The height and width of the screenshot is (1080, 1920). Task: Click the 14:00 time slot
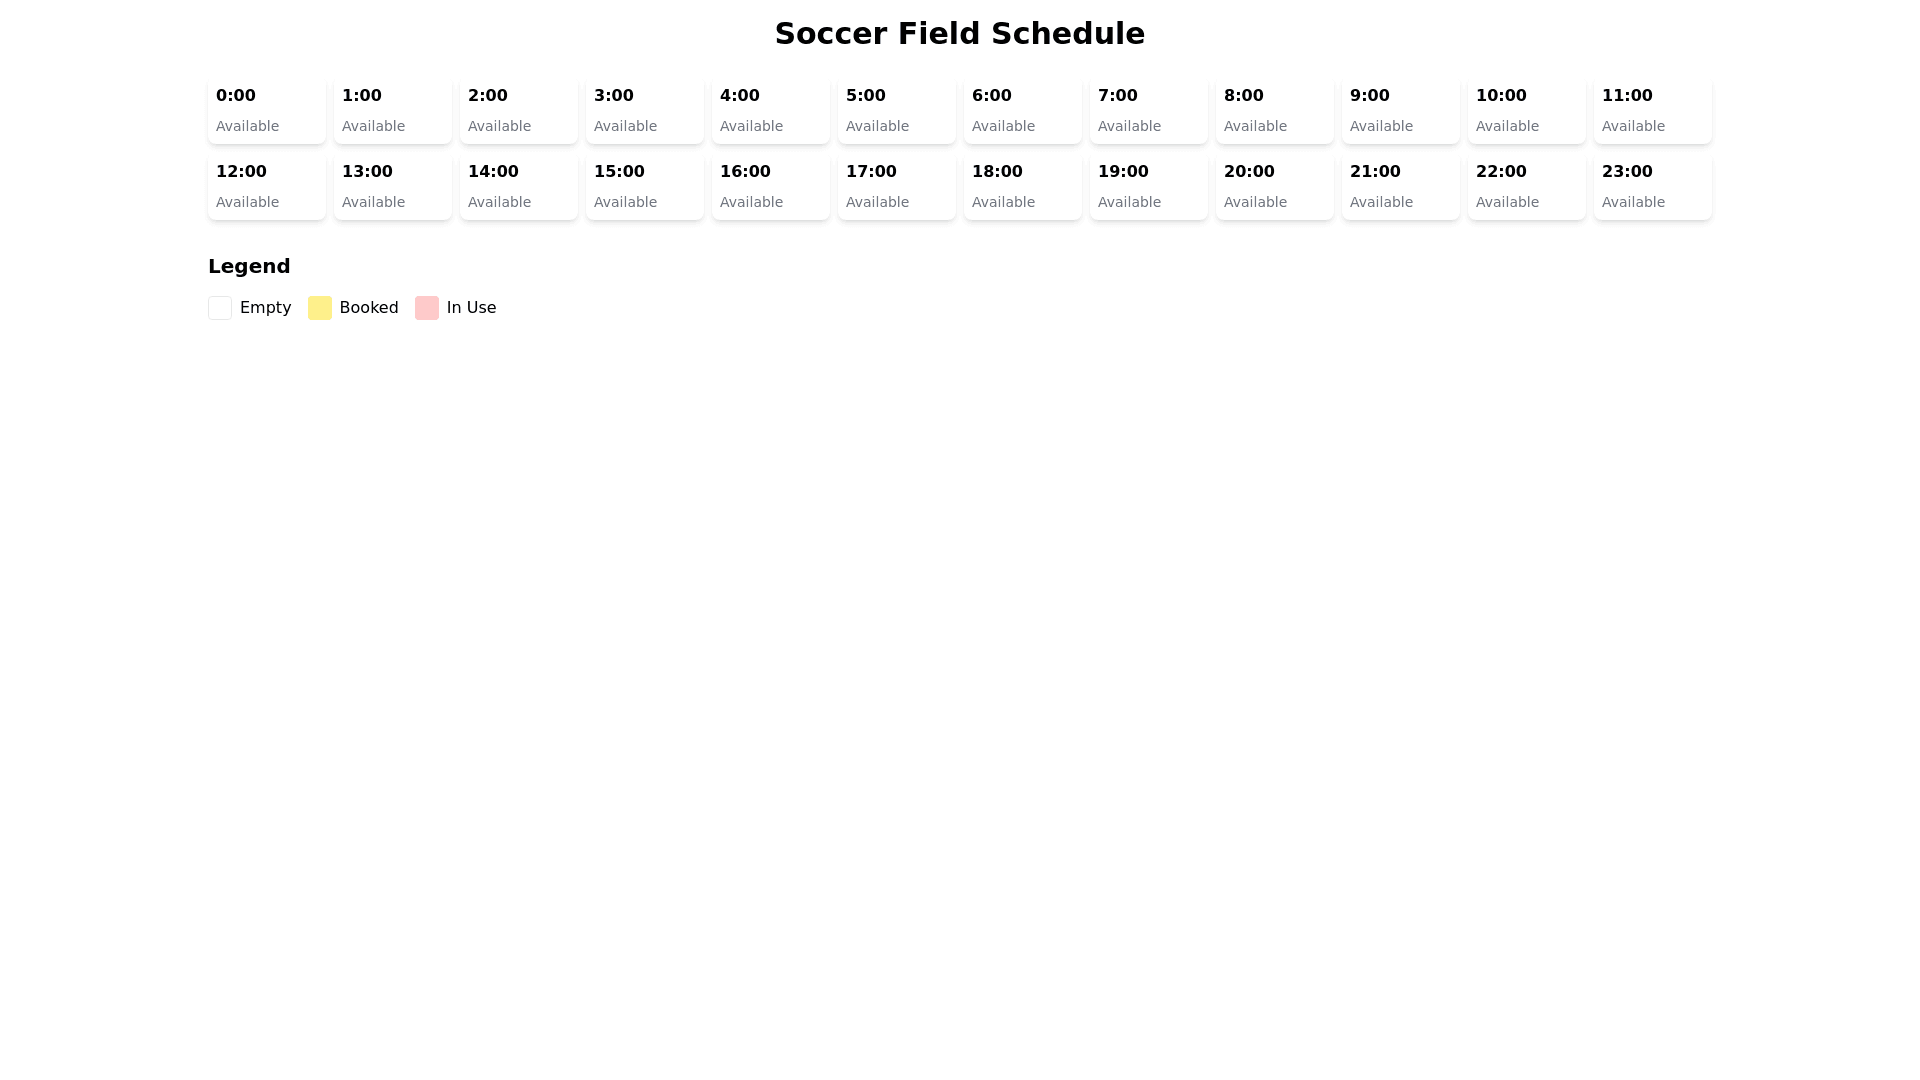[x=518, y=186]
